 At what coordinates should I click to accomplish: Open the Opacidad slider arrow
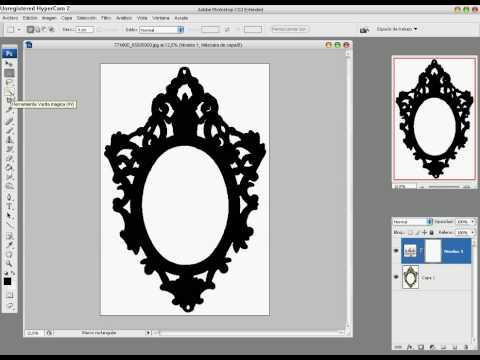pos(472,222)
